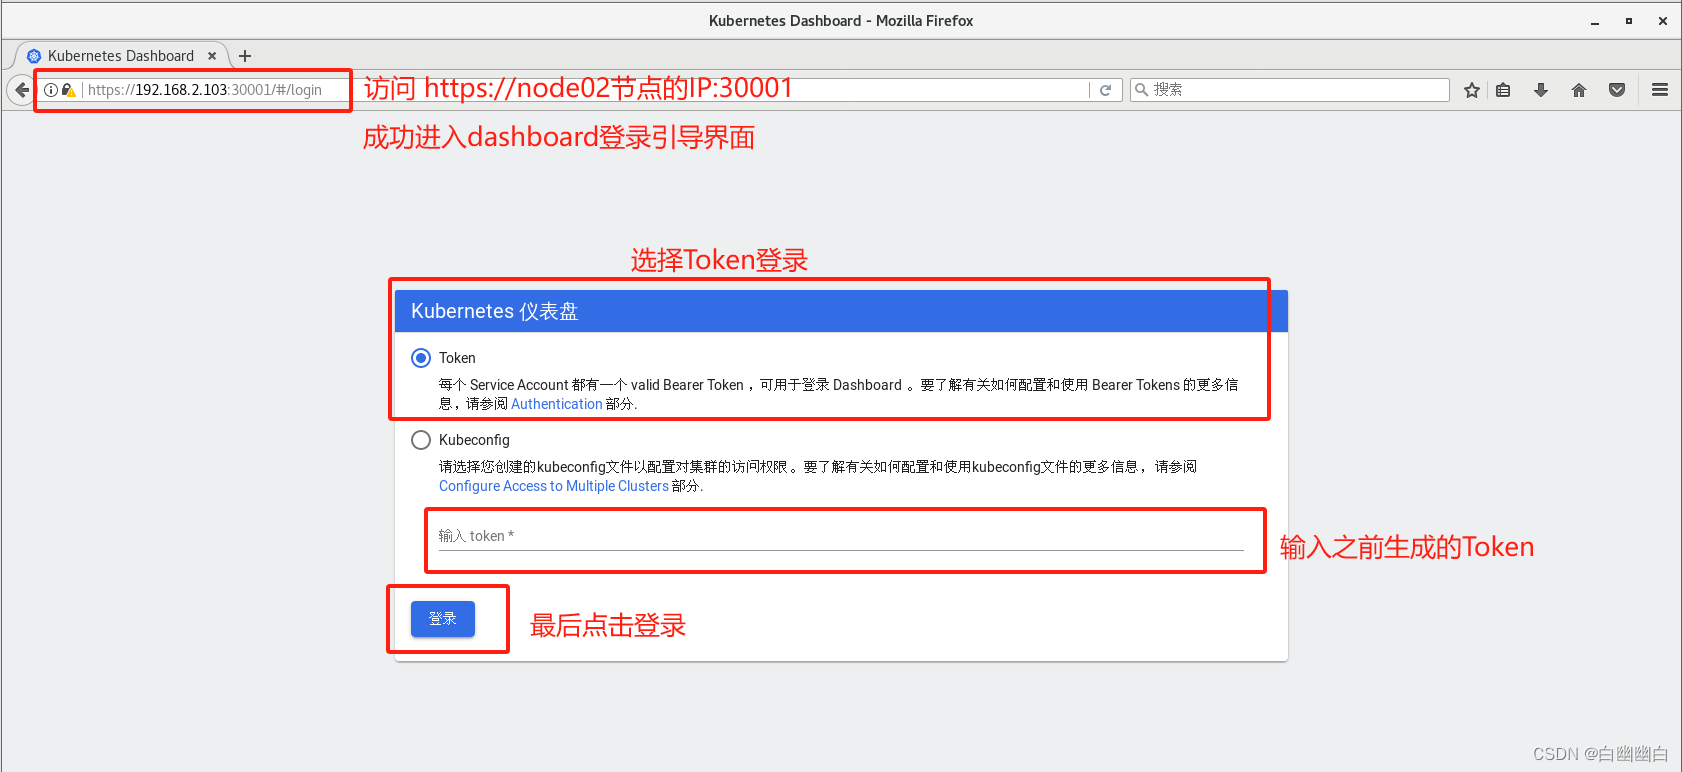Minimize the Firefox window
This screenshot has width=1682, height=772.
[1595, 21]
